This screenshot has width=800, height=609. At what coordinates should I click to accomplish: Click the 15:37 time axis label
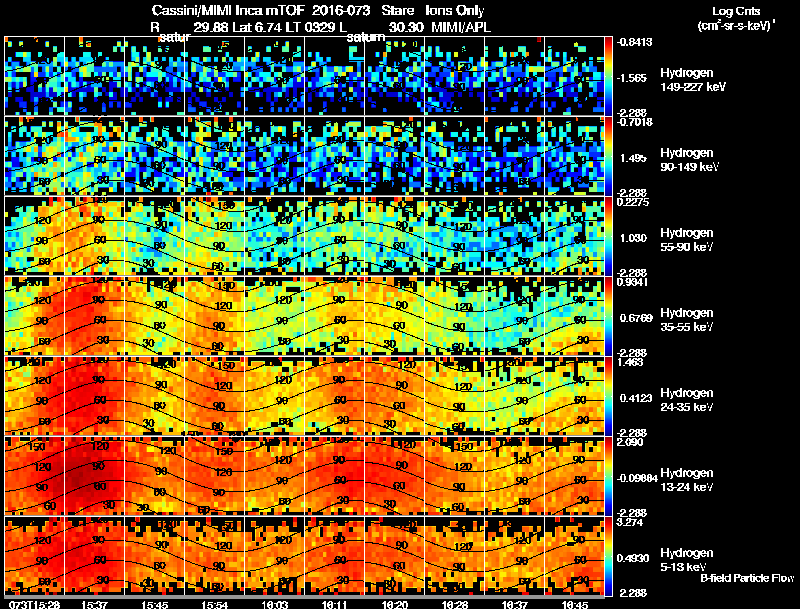pyautogui.click(x=94, y=604)
